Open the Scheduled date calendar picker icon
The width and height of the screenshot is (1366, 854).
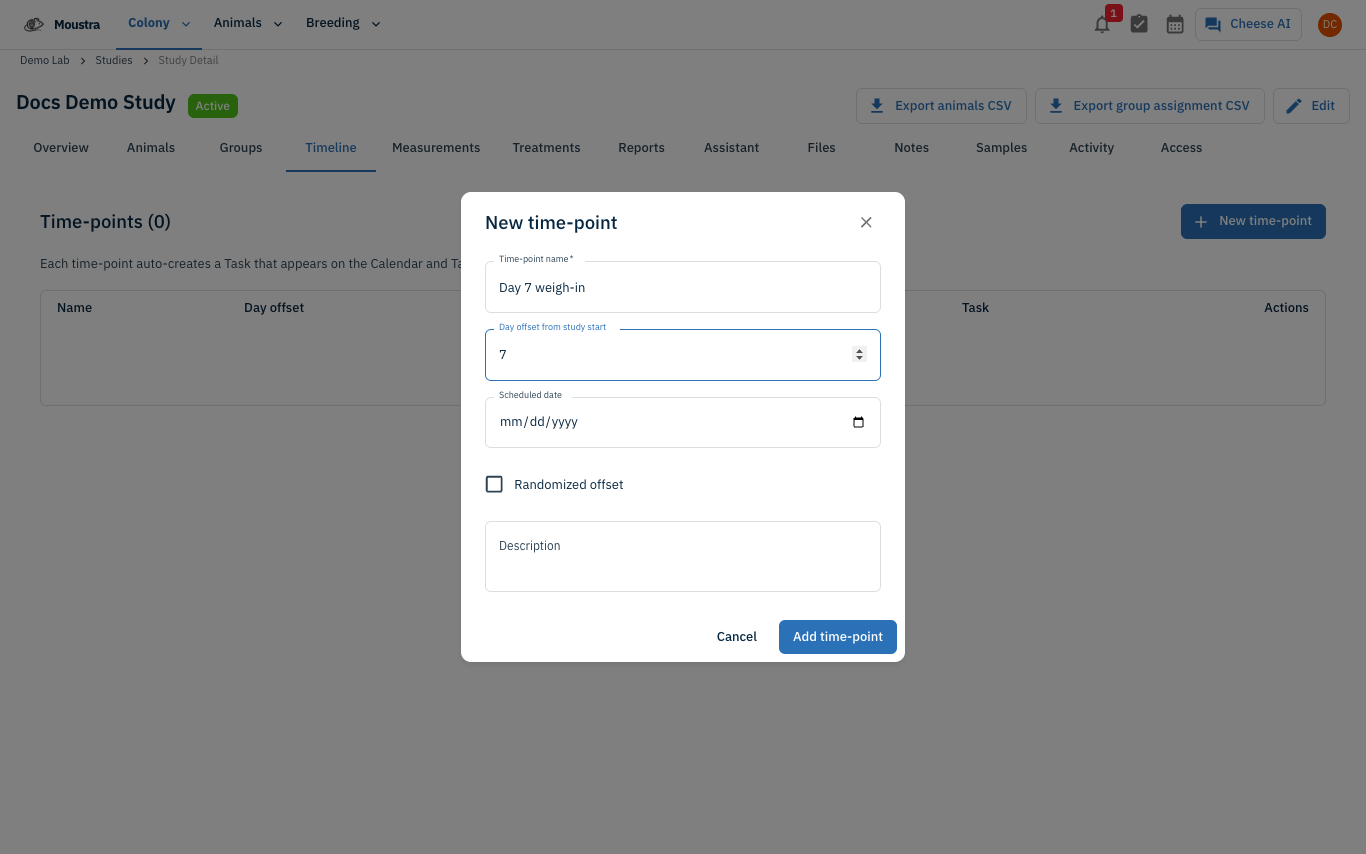858,422
